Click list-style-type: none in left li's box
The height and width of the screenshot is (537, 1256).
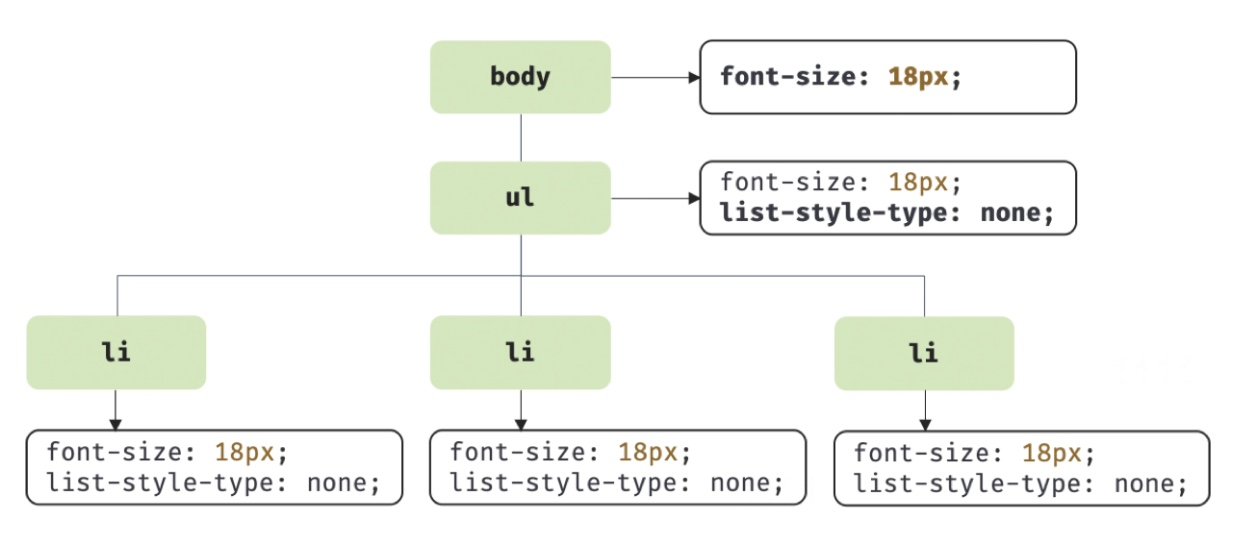point(214,484)
